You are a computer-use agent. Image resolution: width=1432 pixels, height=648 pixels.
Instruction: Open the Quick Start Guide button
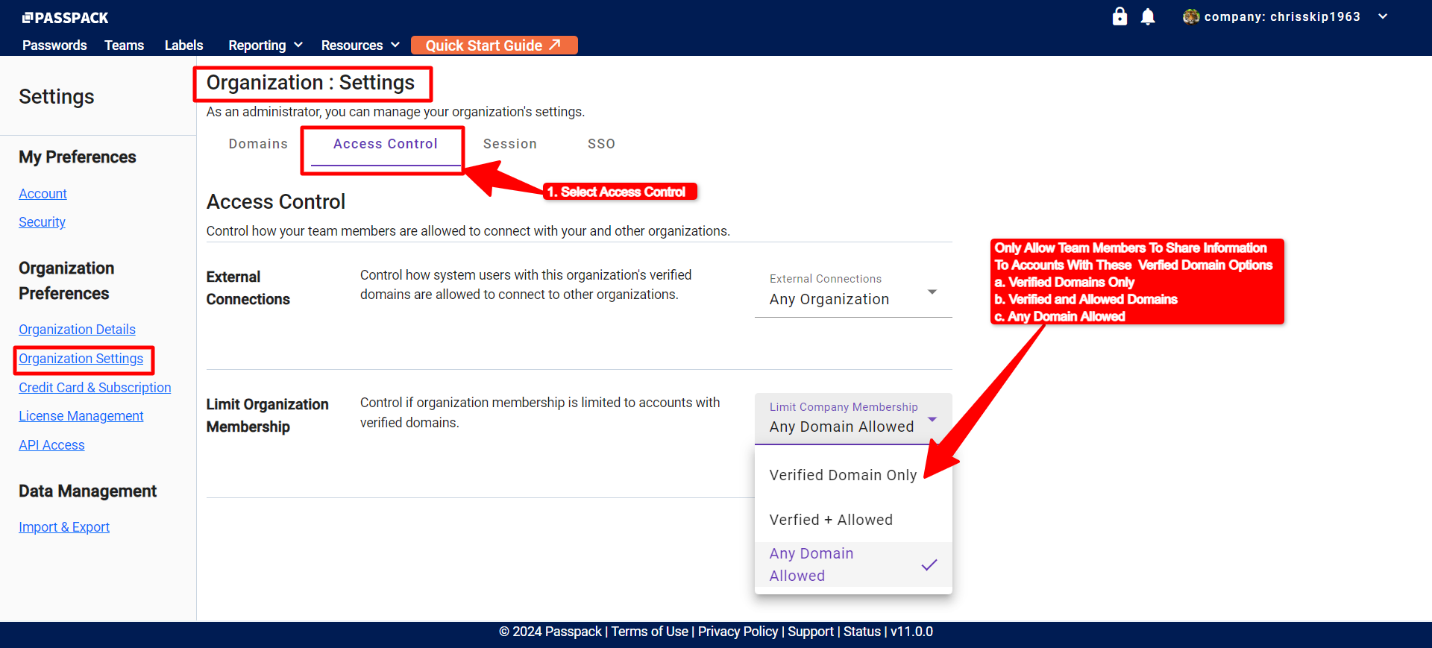coord(494,45)
